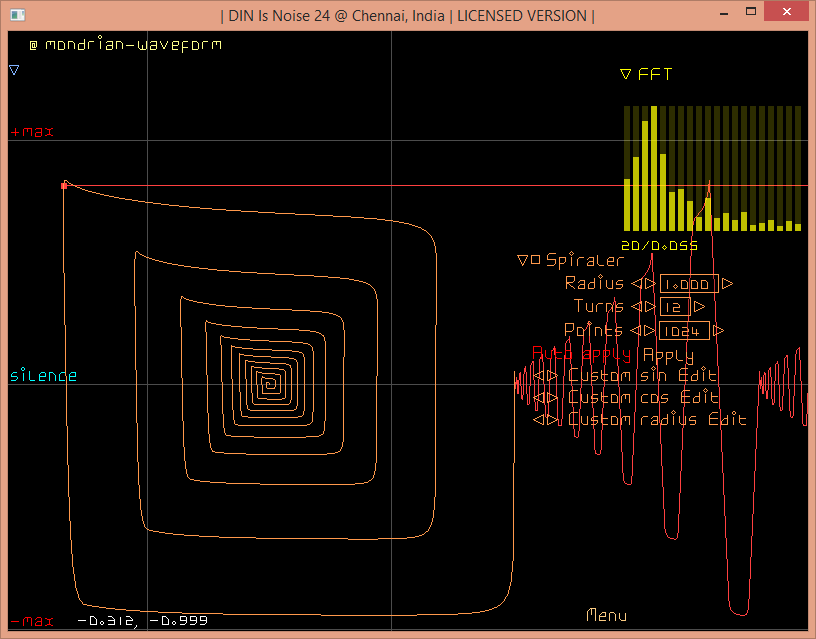
Task: Click the Radius decrease arrow
Action: [636, 284]
